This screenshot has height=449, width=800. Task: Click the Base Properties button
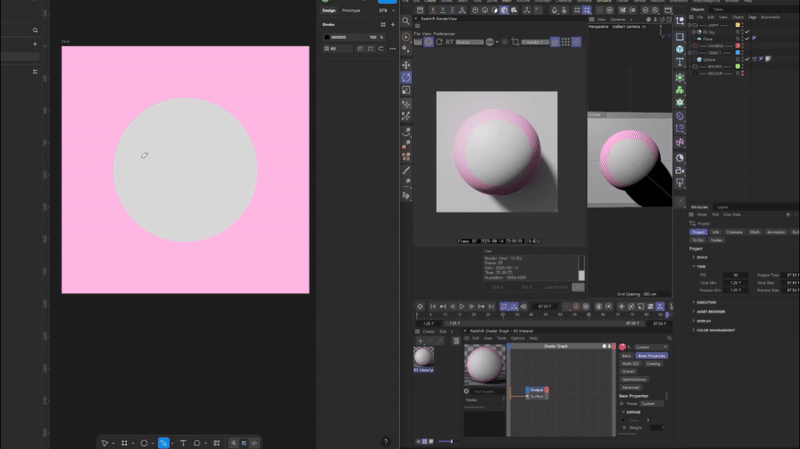point(652,356)
